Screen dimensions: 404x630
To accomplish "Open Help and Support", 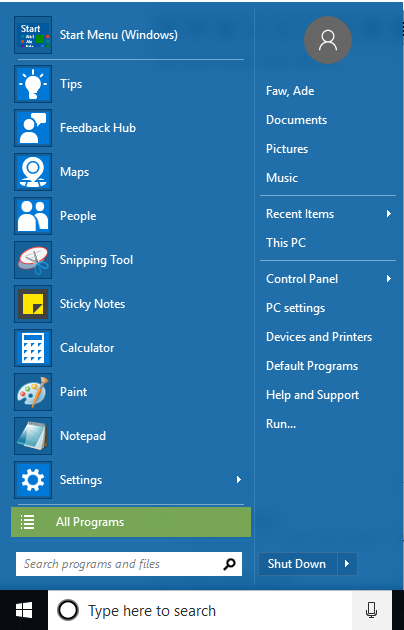I will (312, 395).
